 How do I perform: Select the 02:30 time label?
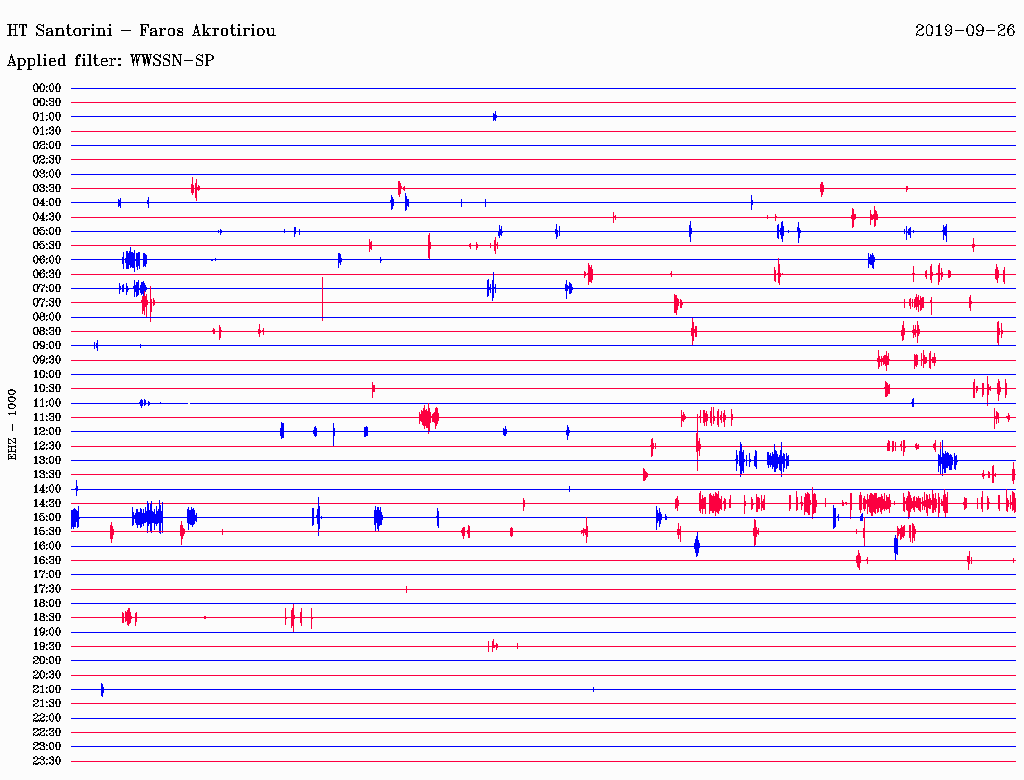tap(47, 160)
